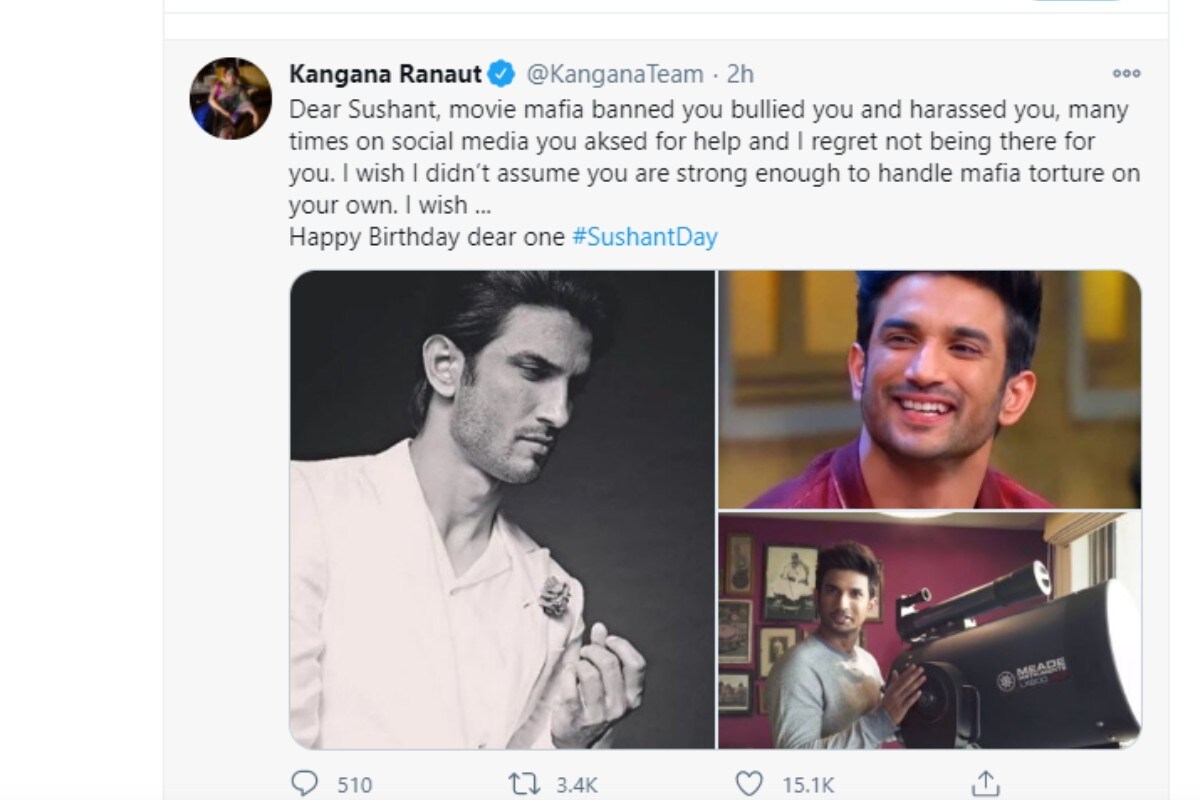Open the three-dot more options icon

click(x=1127, y=73)
